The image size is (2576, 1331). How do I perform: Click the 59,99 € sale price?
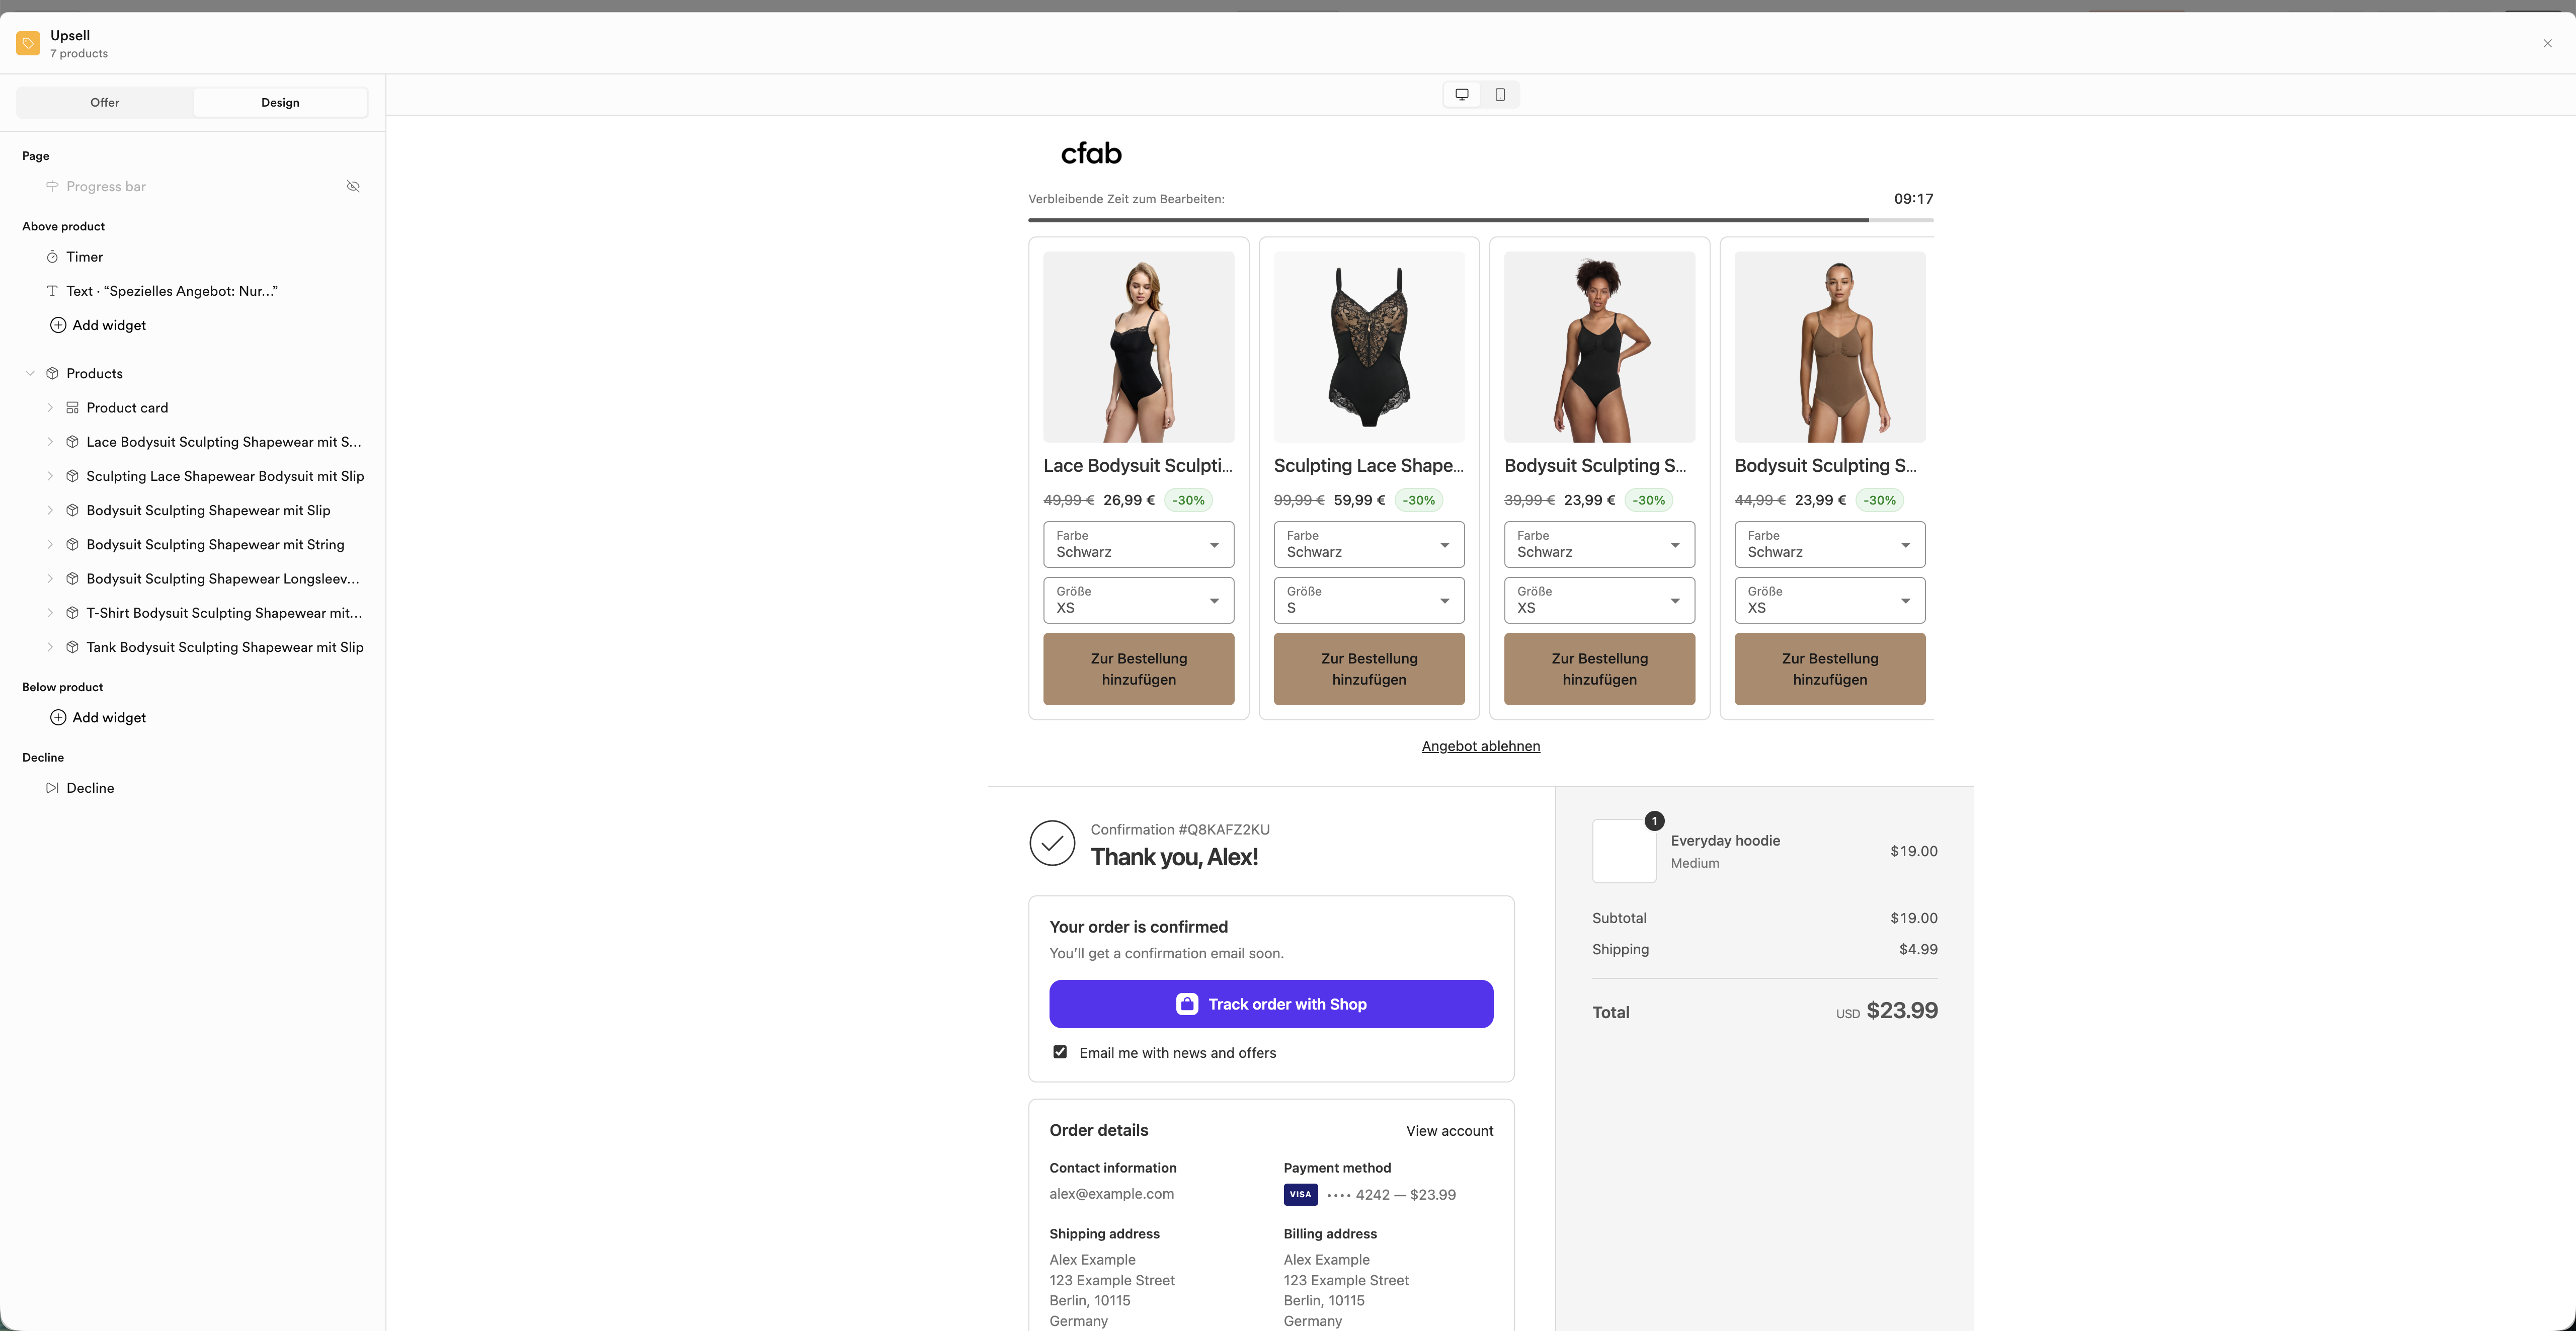point(1359,500)
